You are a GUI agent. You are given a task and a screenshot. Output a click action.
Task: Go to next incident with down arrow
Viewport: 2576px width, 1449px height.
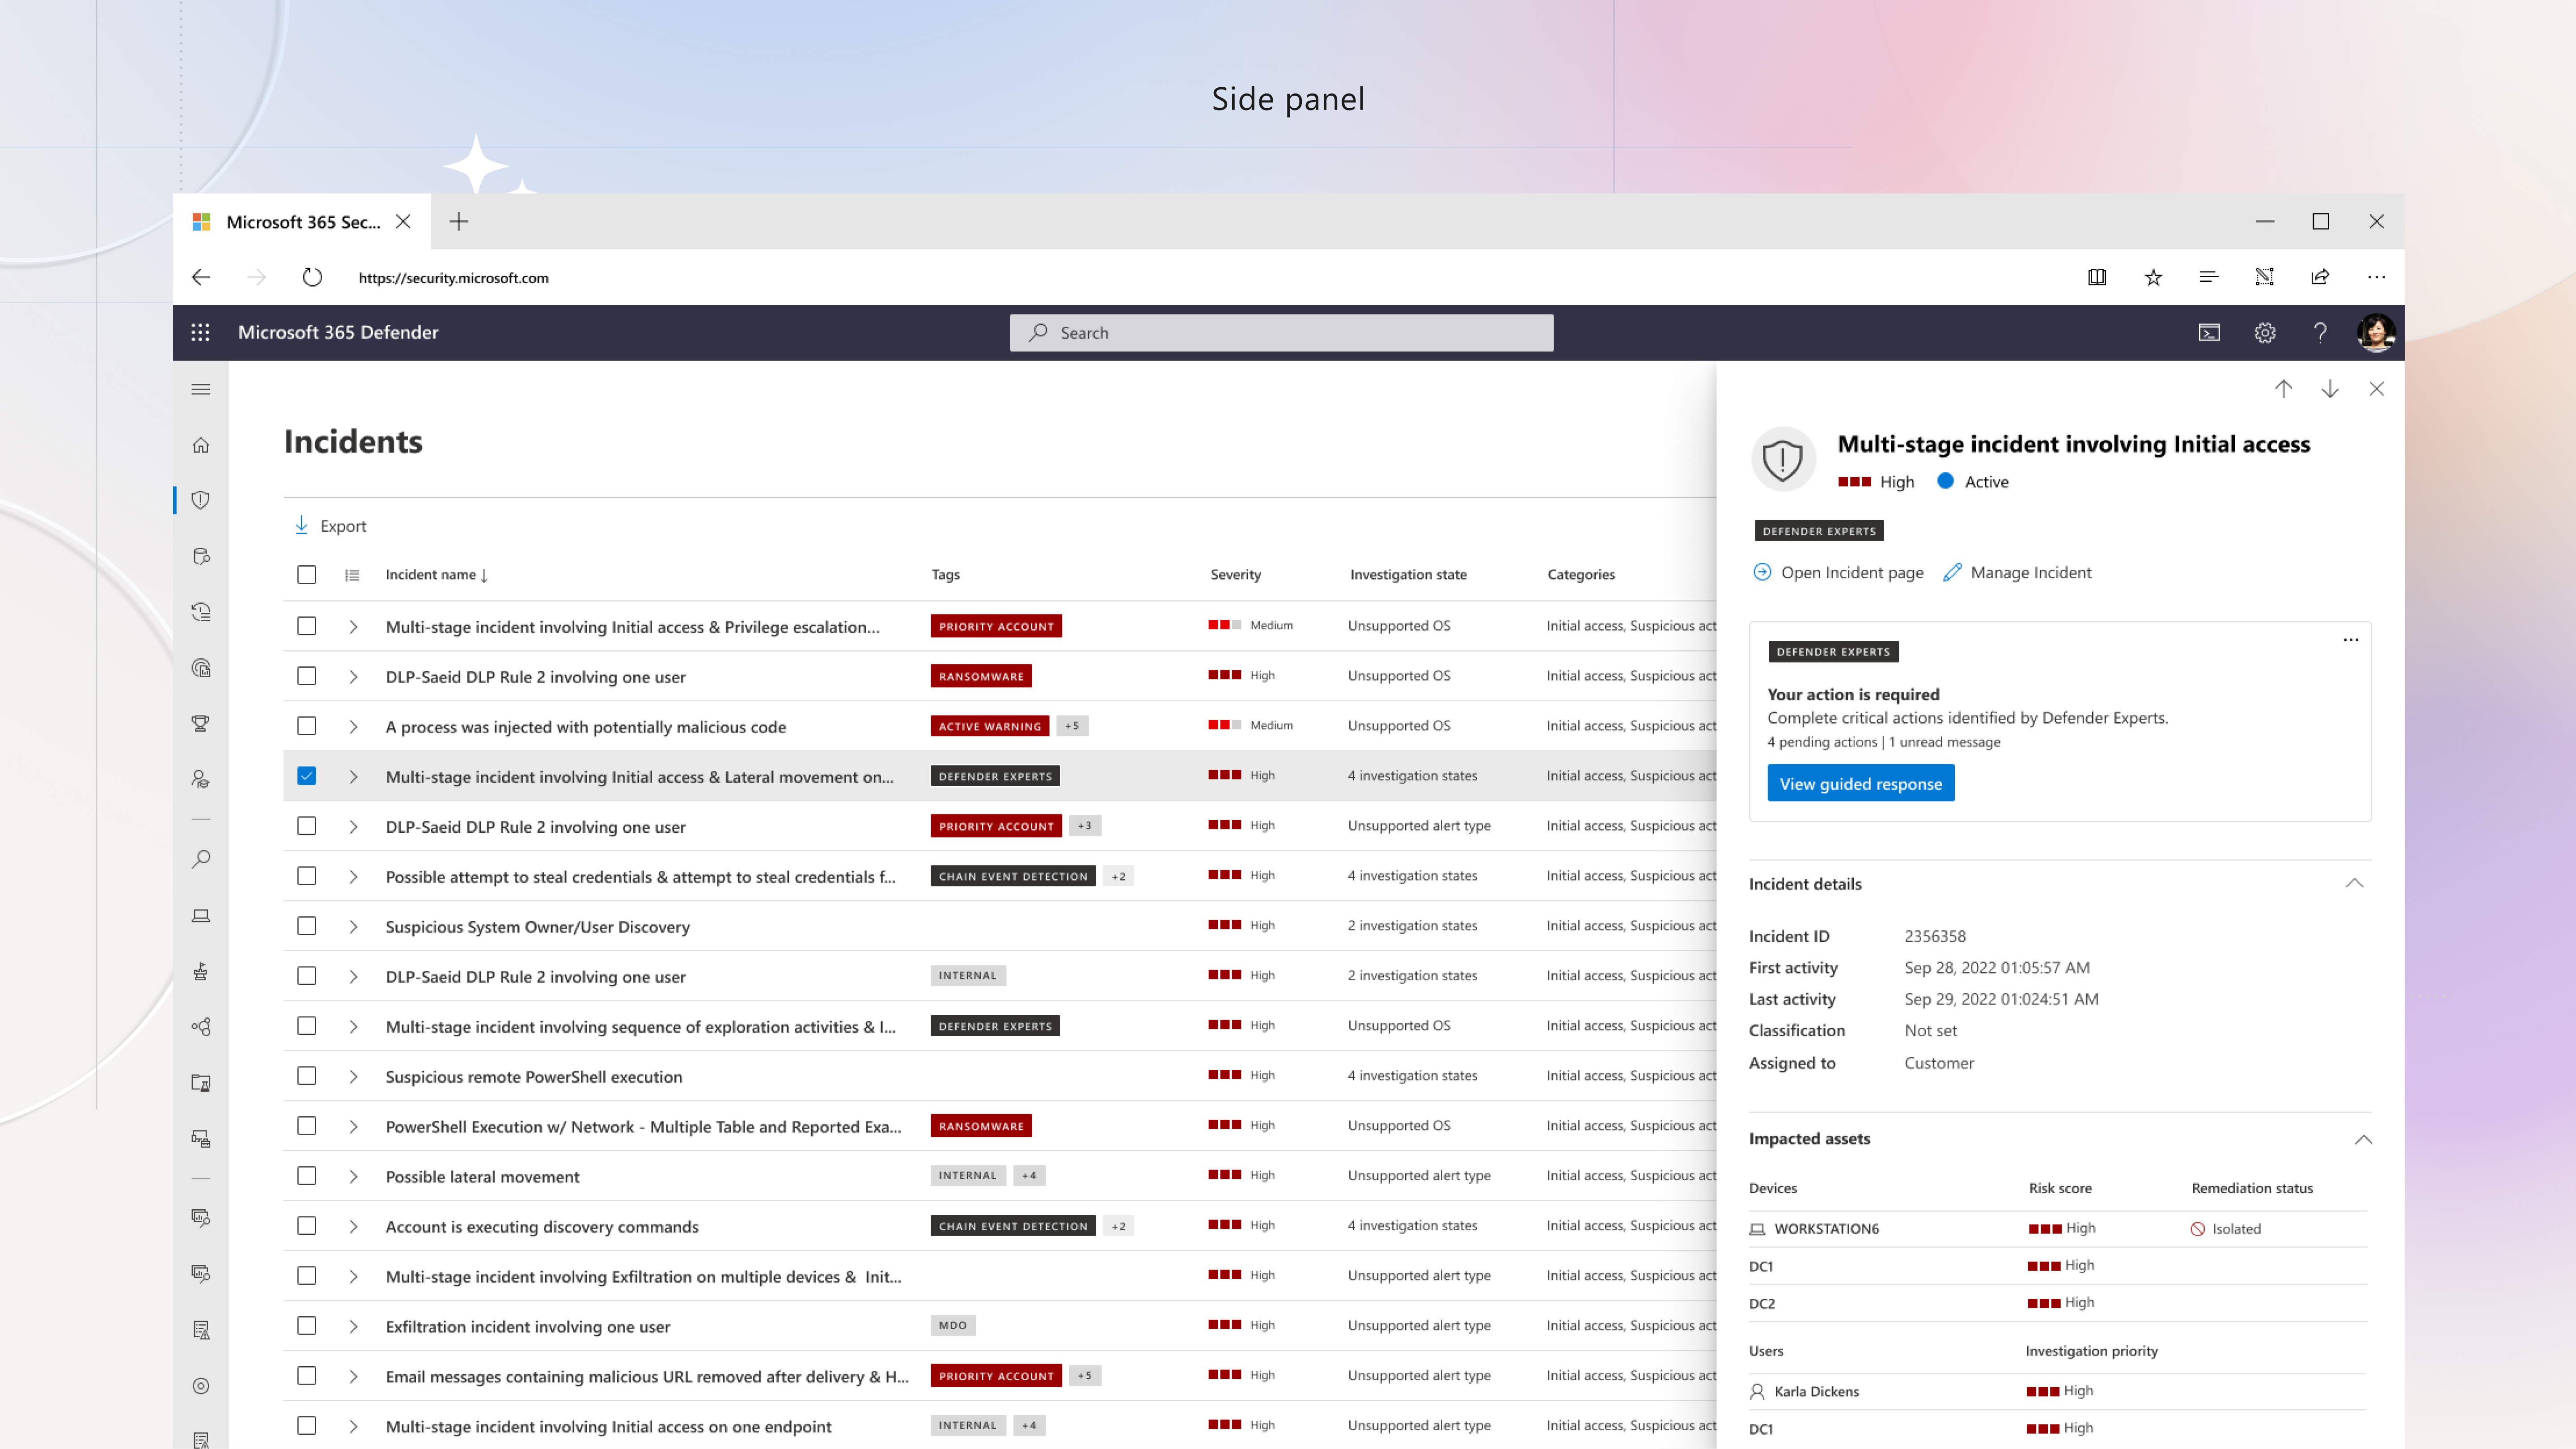click(x=2330, y=389)
